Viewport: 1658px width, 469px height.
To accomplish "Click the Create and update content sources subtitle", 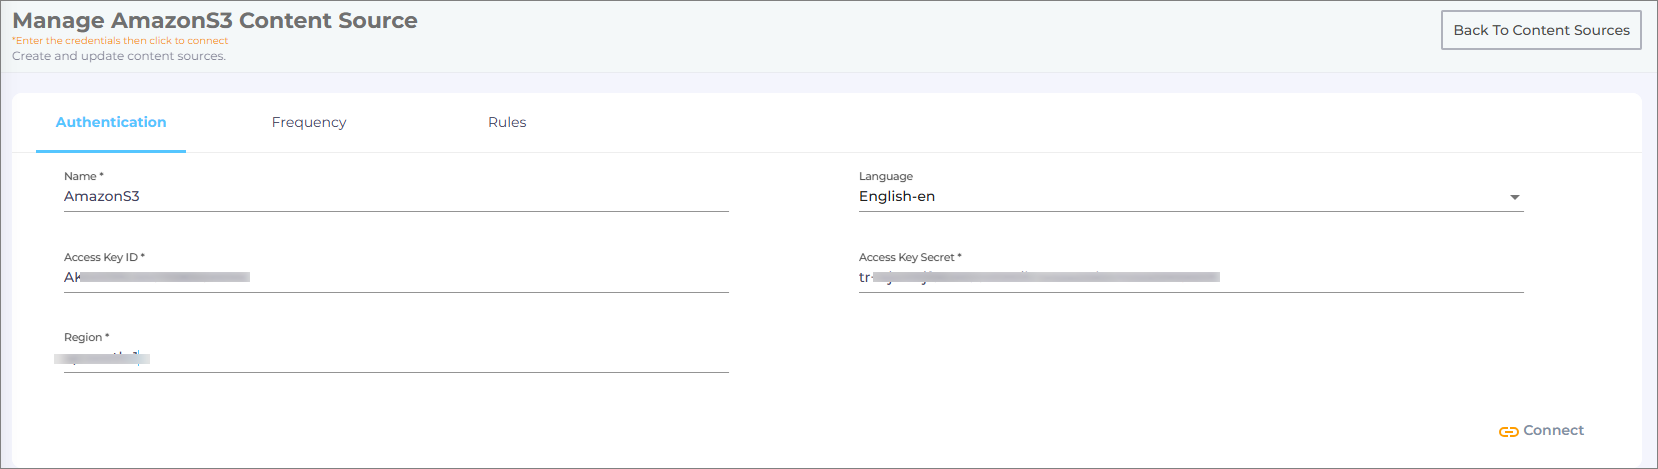I will [x=119, y=56].
